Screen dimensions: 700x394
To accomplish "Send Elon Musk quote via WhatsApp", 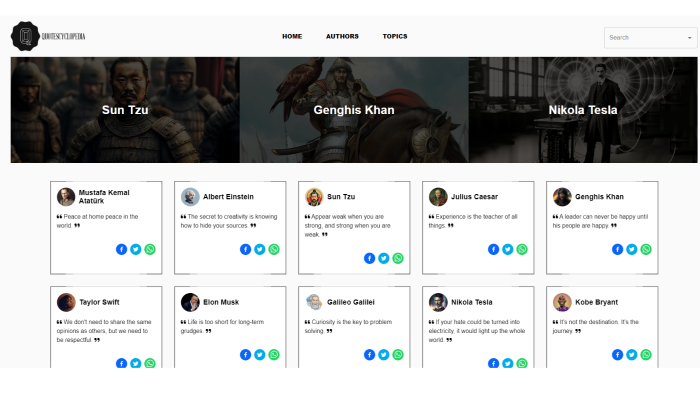I will [x=274, y=355].
